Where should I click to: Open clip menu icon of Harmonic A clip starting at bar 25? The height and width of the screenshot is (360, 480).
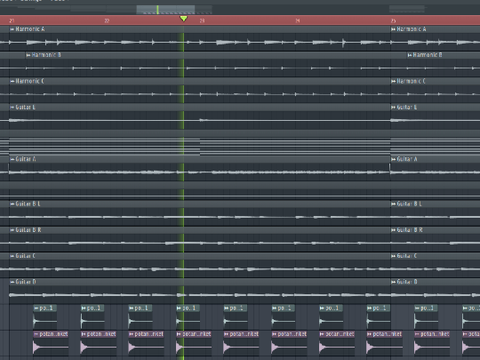(393, 29)
